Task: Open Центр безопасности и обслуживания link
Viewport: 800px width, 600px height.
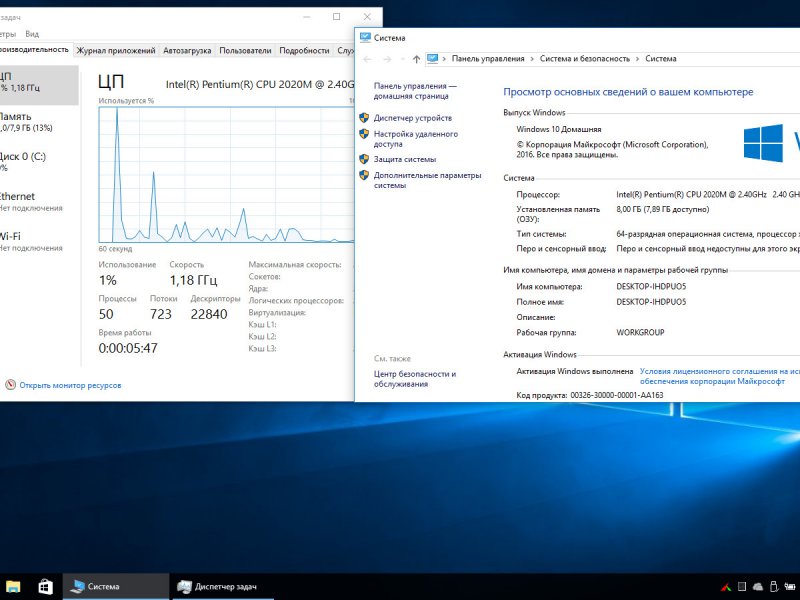Action: [x=414, y=379]
